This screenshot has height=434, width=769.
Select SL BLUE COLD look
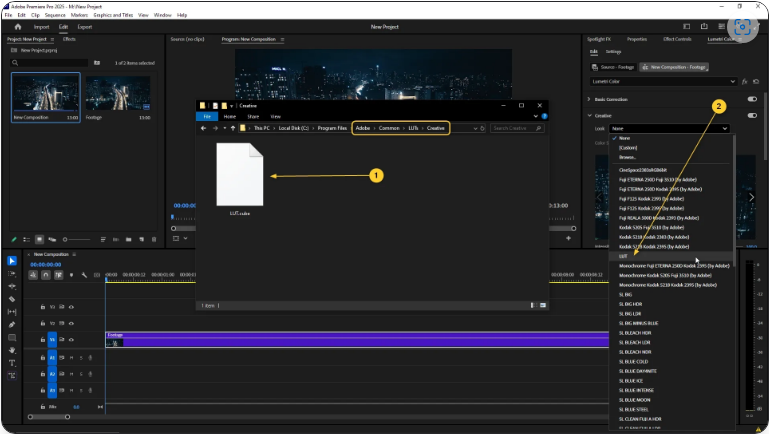[x=633, y=361]
